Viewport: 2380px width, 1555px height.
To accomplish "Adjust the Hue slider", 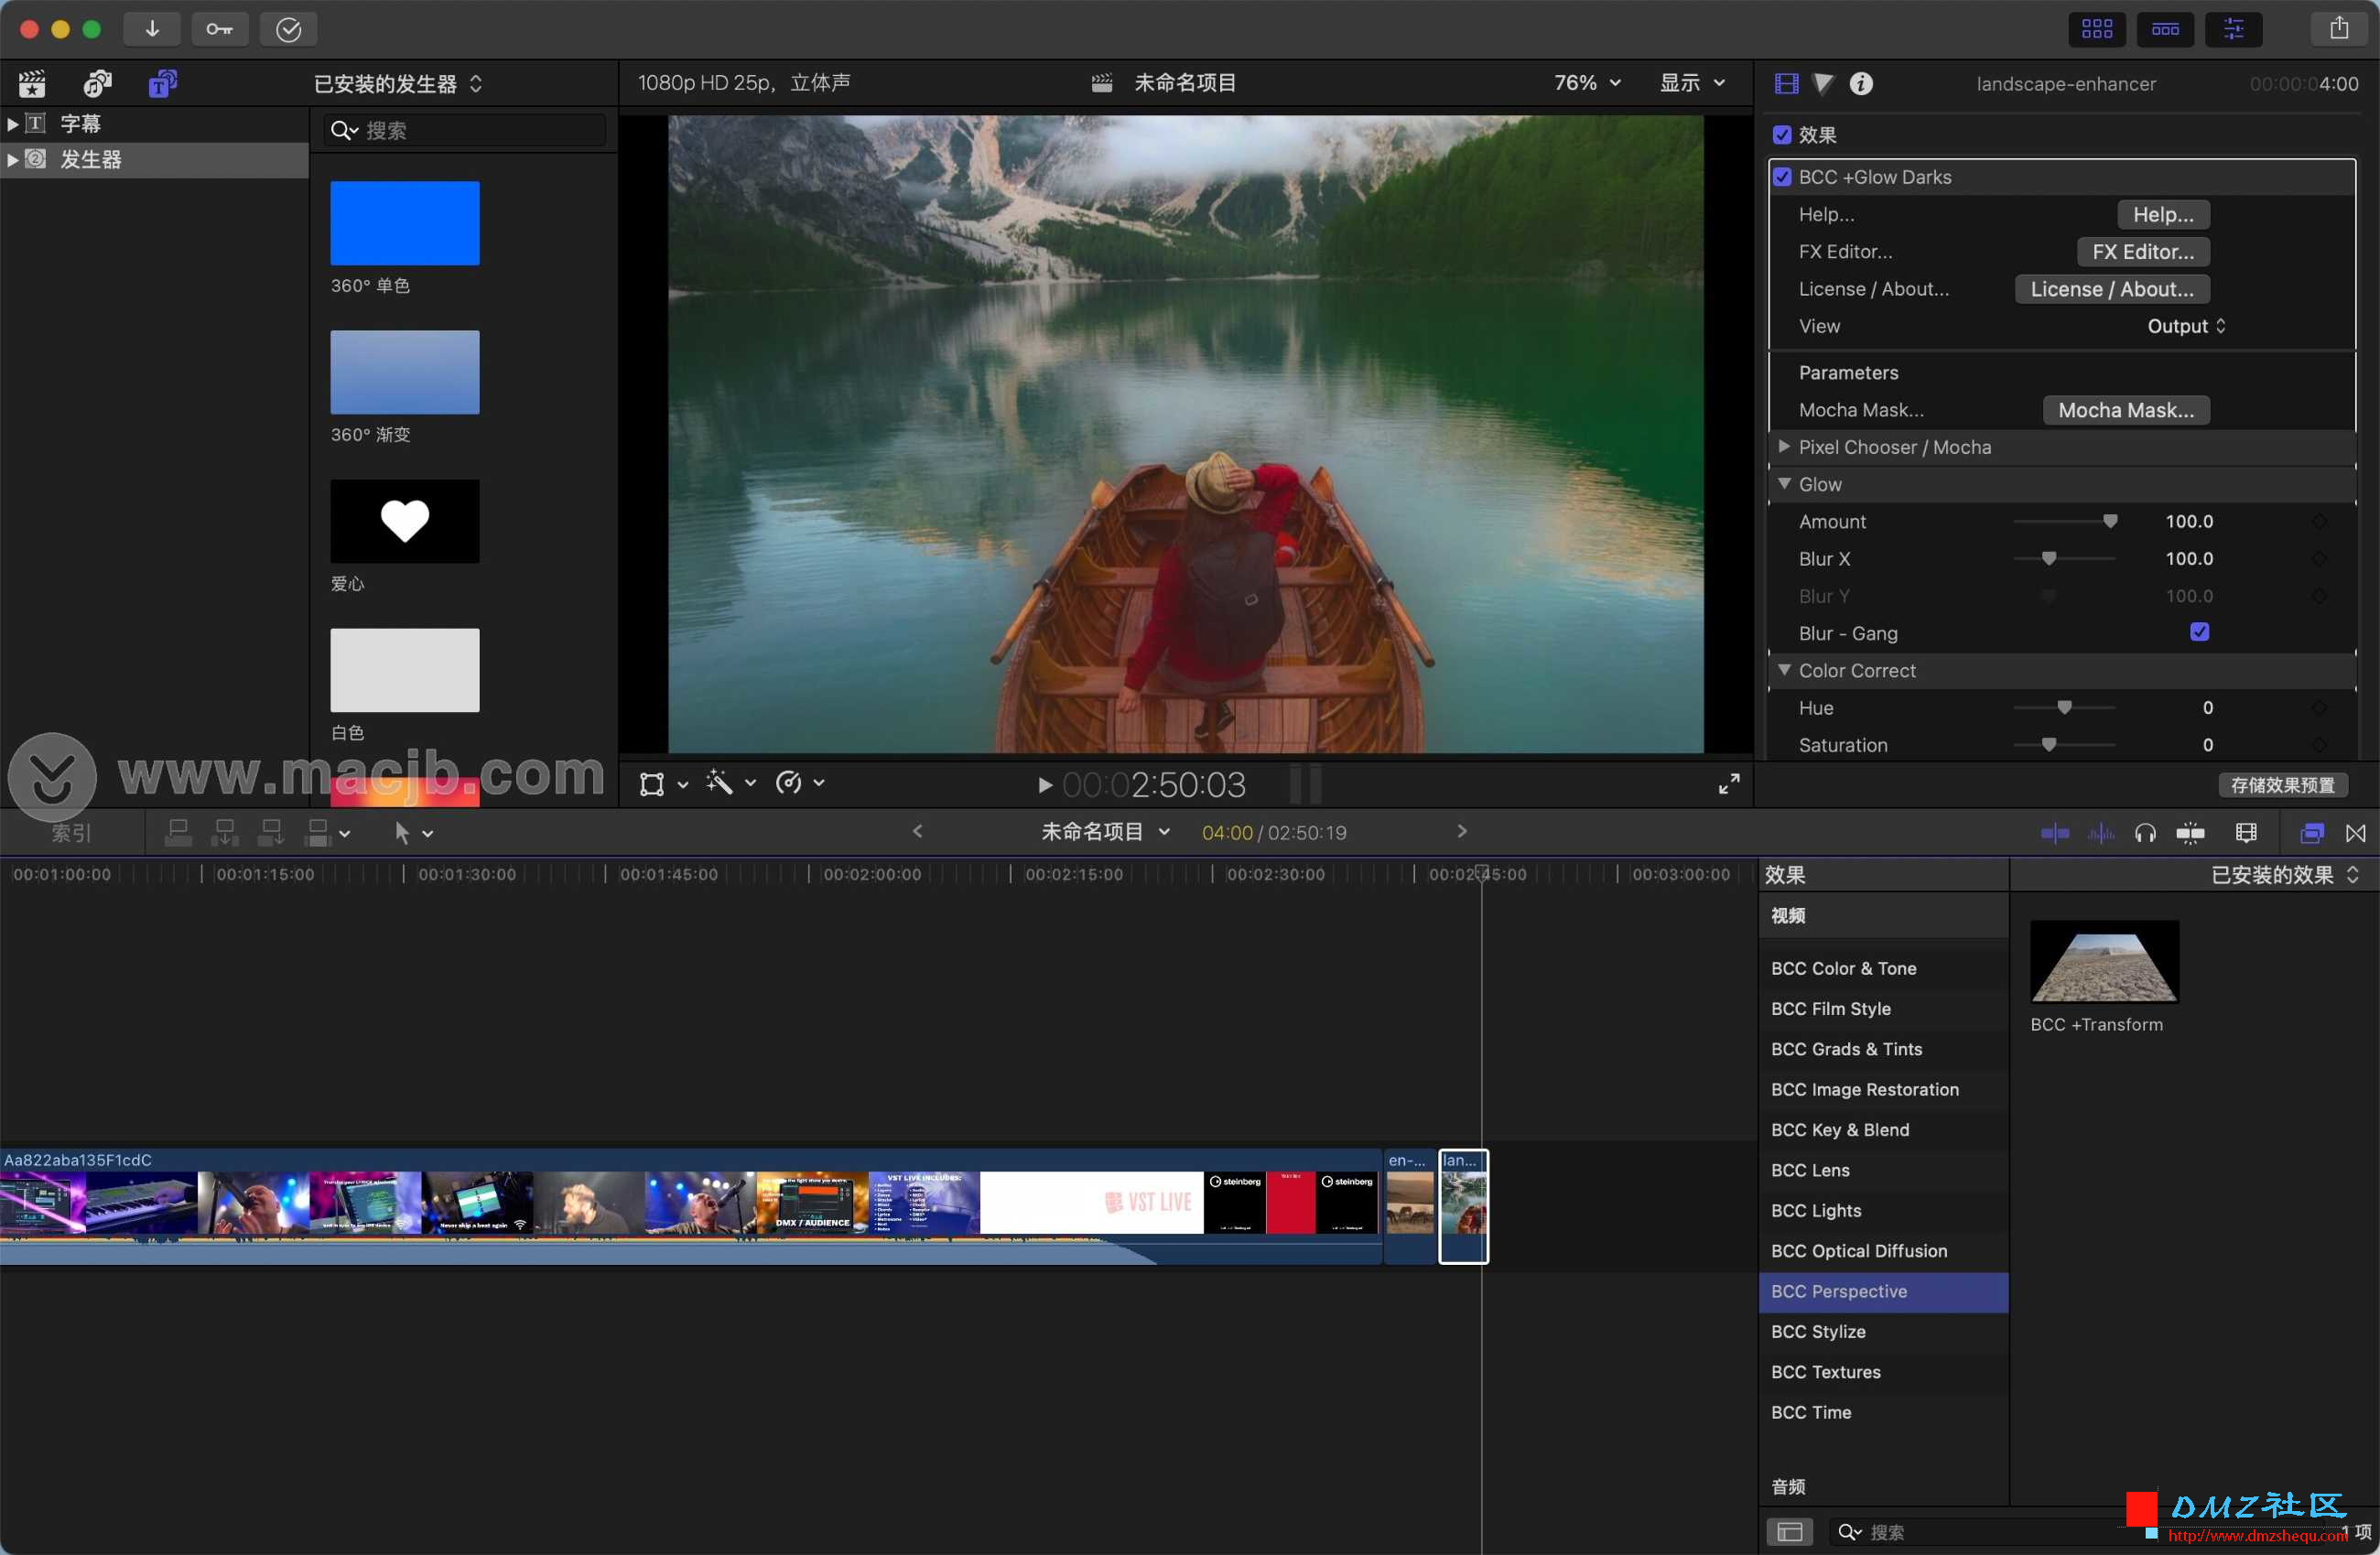I will point(2064,708).
